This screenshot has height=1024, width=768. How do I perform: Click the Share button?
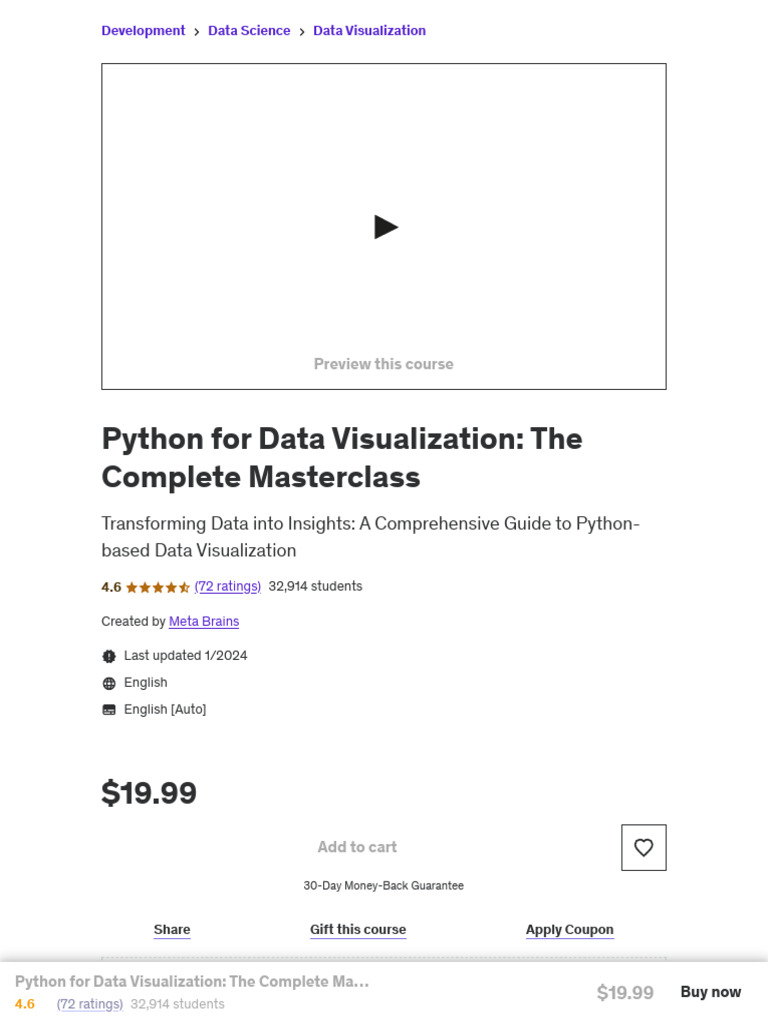pos(172,929)
